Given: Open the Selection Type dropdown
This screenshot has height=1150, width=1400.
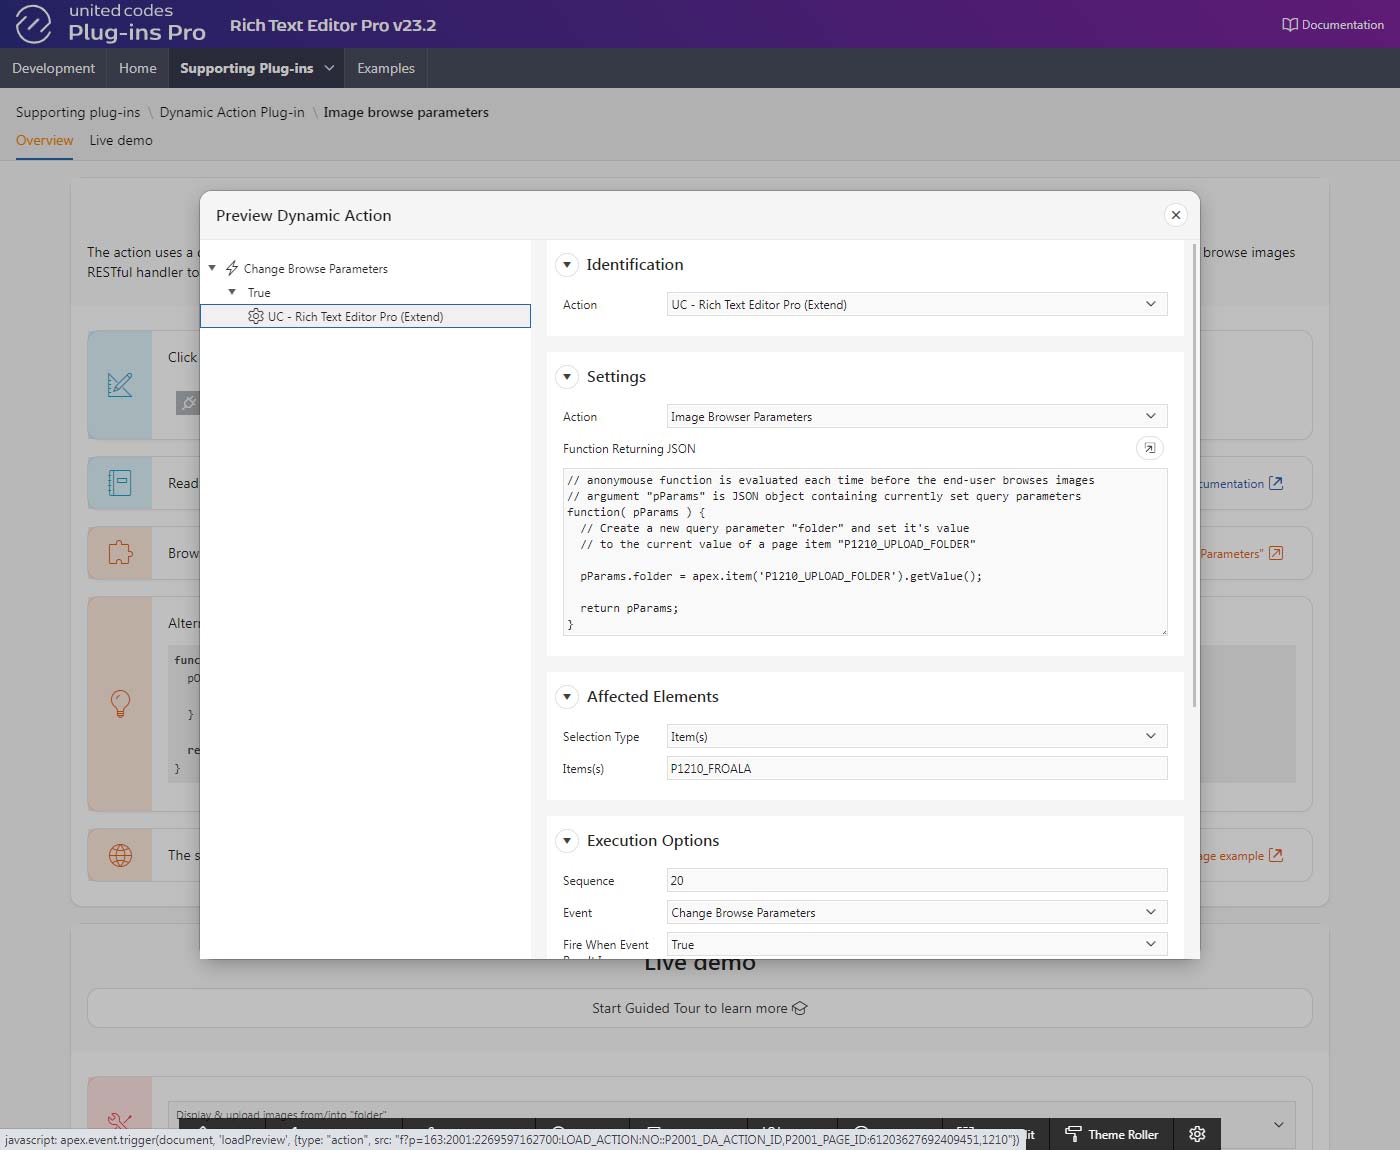Looking at the screenshot, I should click(917, 736).
